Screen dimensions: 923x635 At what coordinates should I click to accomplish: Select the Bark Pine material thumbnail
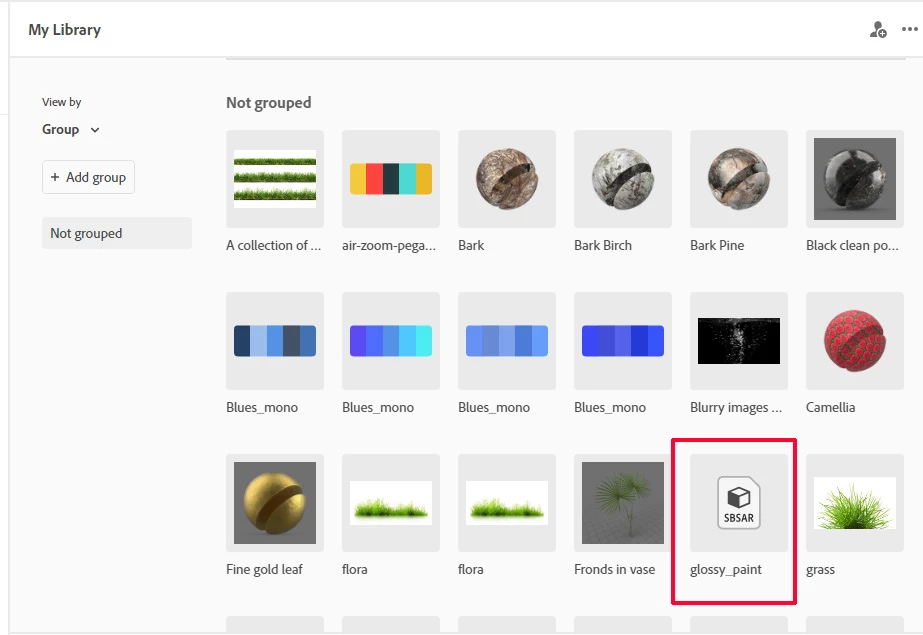pyautogui.click(x=739, y=179)
